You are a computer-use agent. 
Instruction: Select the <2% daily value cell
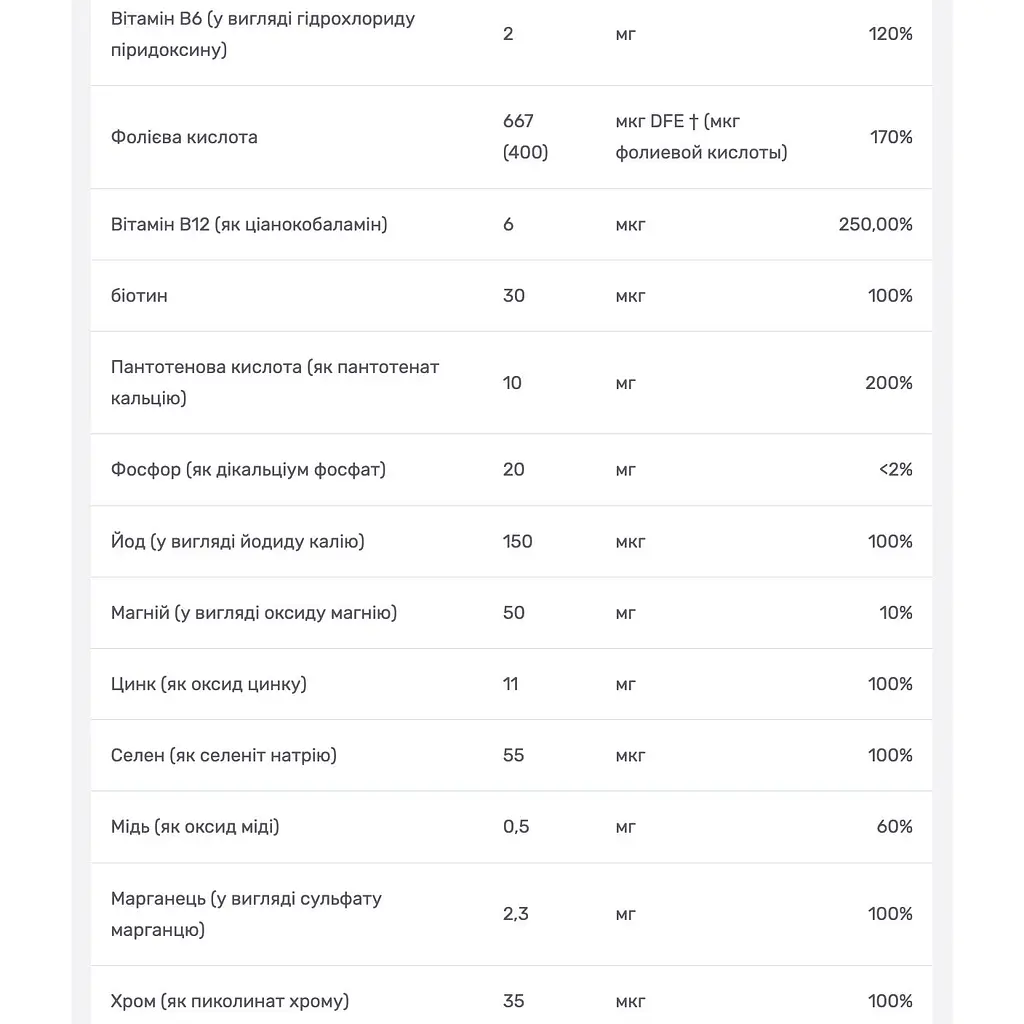pyautogui.click(x=895, y=470)
